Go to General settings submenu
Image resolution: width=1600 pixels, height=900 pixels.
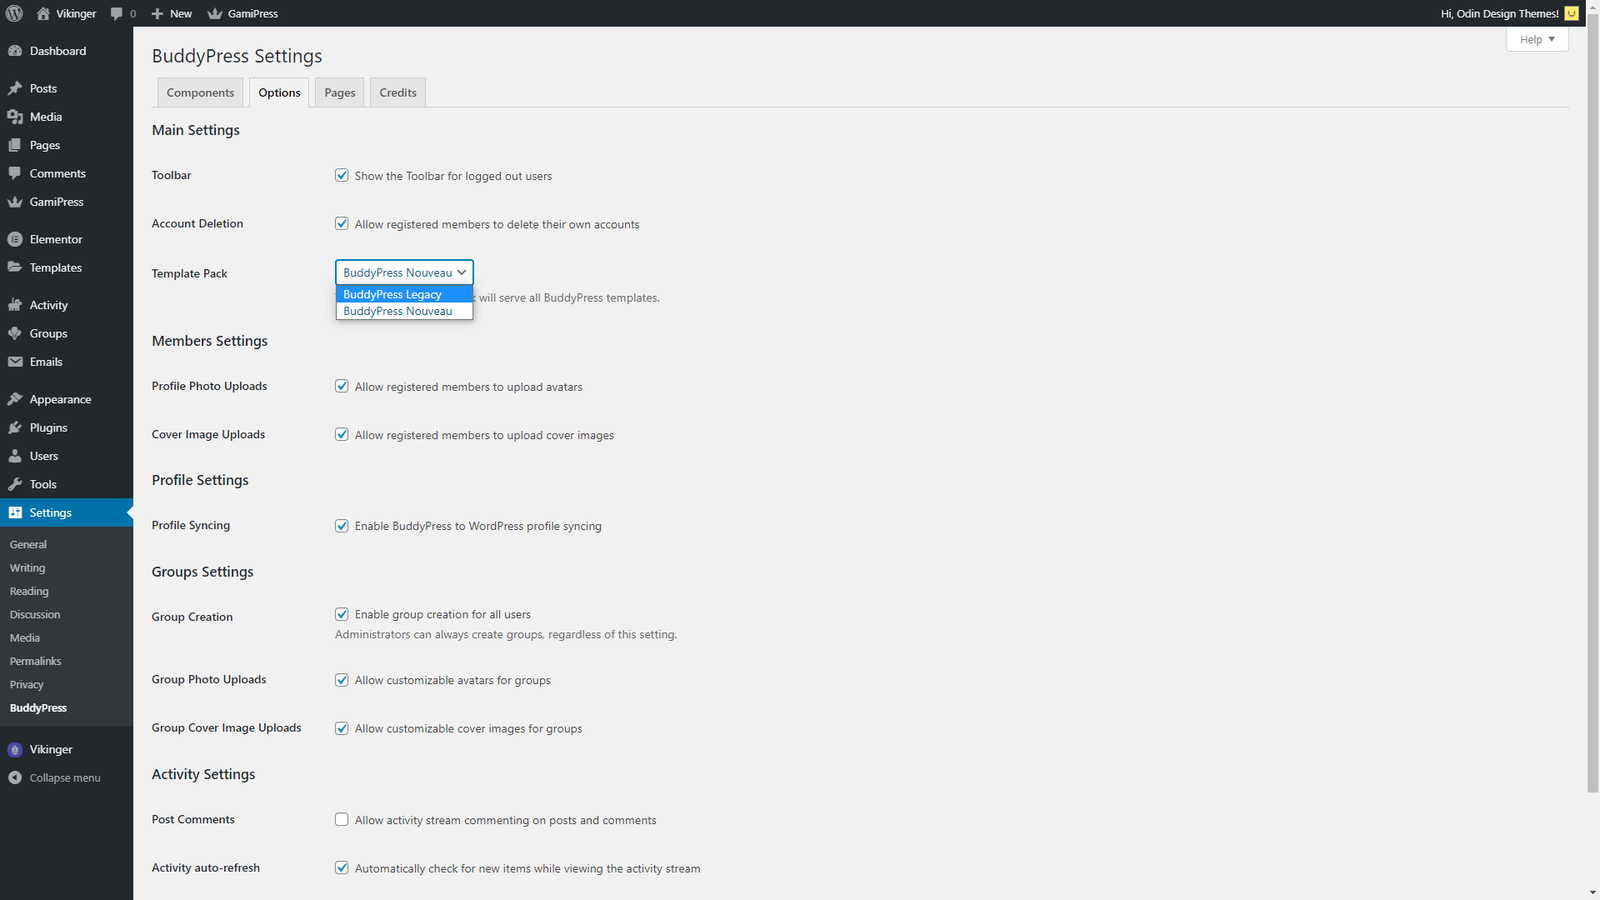(x=28, y=545)
